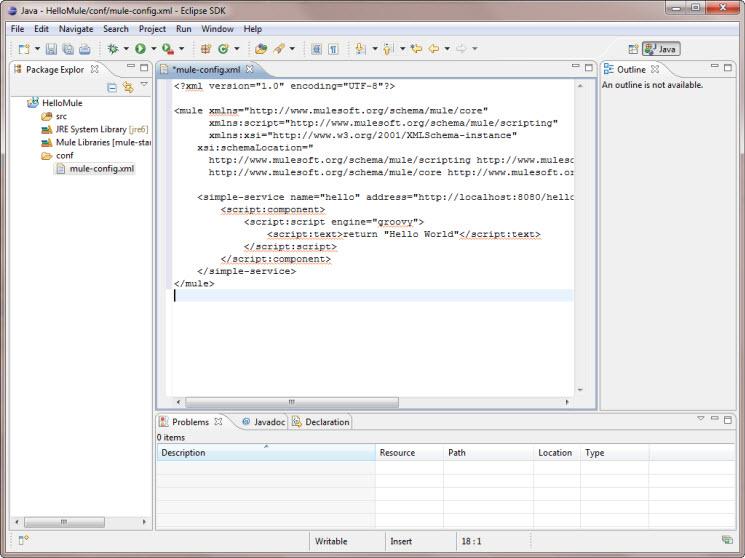Open the File menu
The height and width of the screenshot is (558, 745).
[x=17, y=29]
